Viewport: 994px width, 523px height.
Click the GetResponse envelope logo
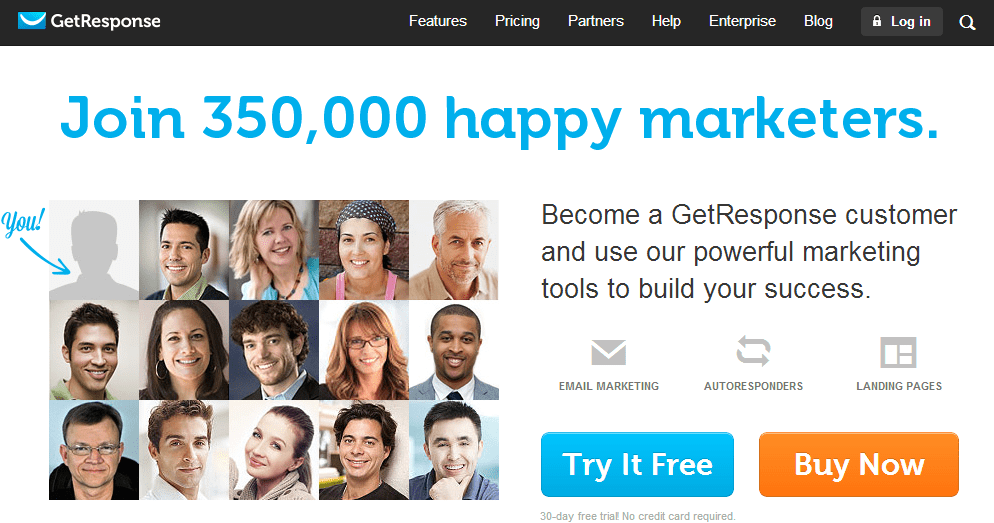pos(32,21)
